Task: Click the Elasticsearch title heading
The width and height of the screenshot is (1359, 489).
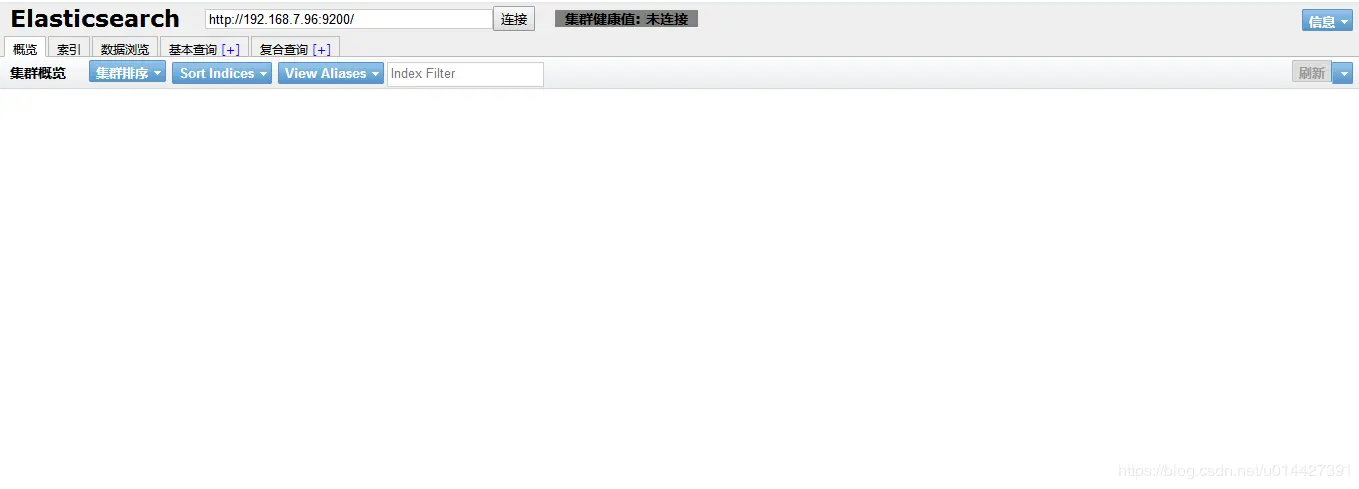Action: pyautogui.click(x=95, y=19)
